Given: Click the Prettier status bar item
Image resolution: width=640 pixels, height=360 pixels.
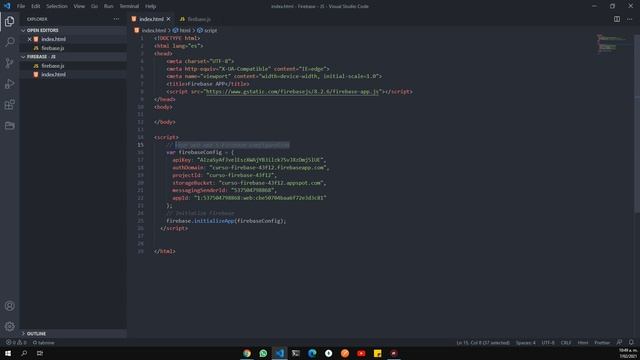Looking at the screenshot, I should (602, 342).
